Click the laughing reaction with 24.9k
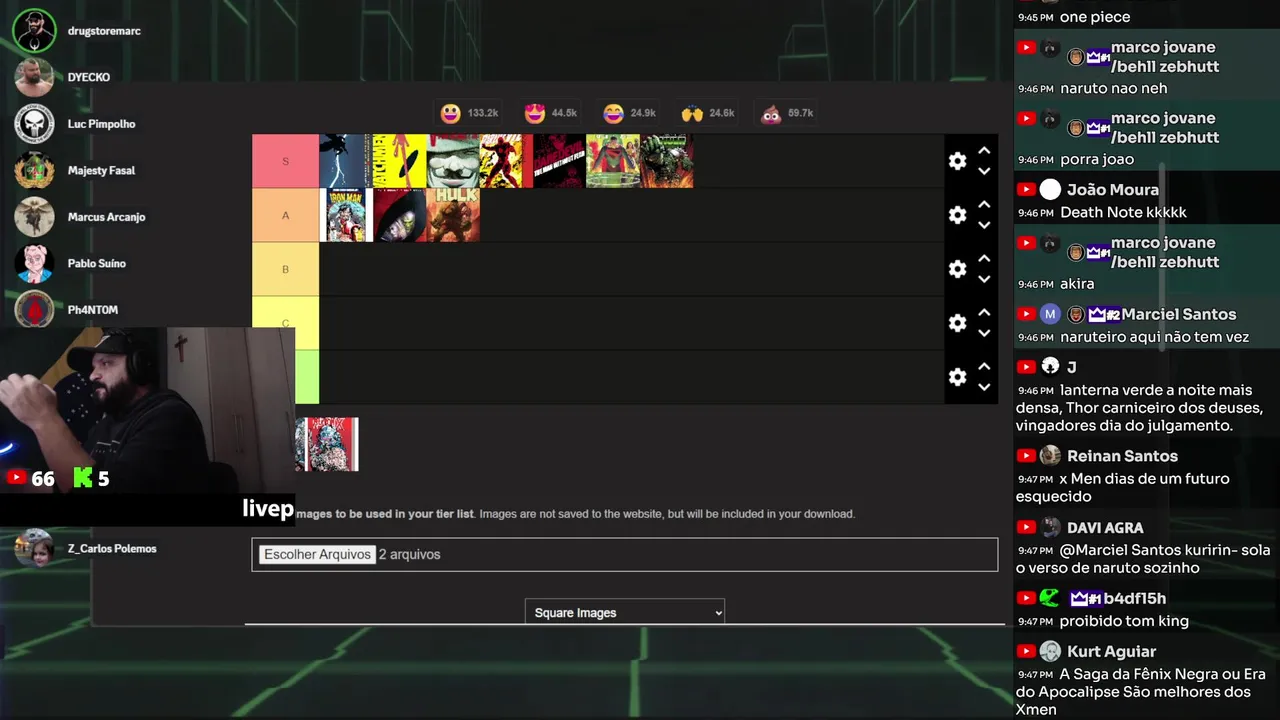 (613, 113)
